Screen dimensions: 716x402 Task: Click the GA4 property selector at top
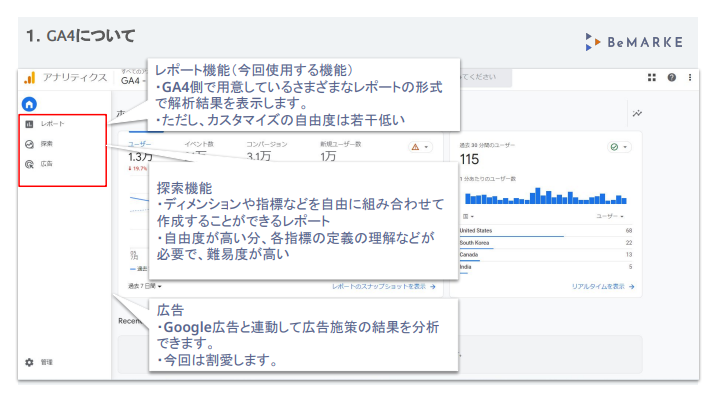pyautogui.click(x=133, y=78)
